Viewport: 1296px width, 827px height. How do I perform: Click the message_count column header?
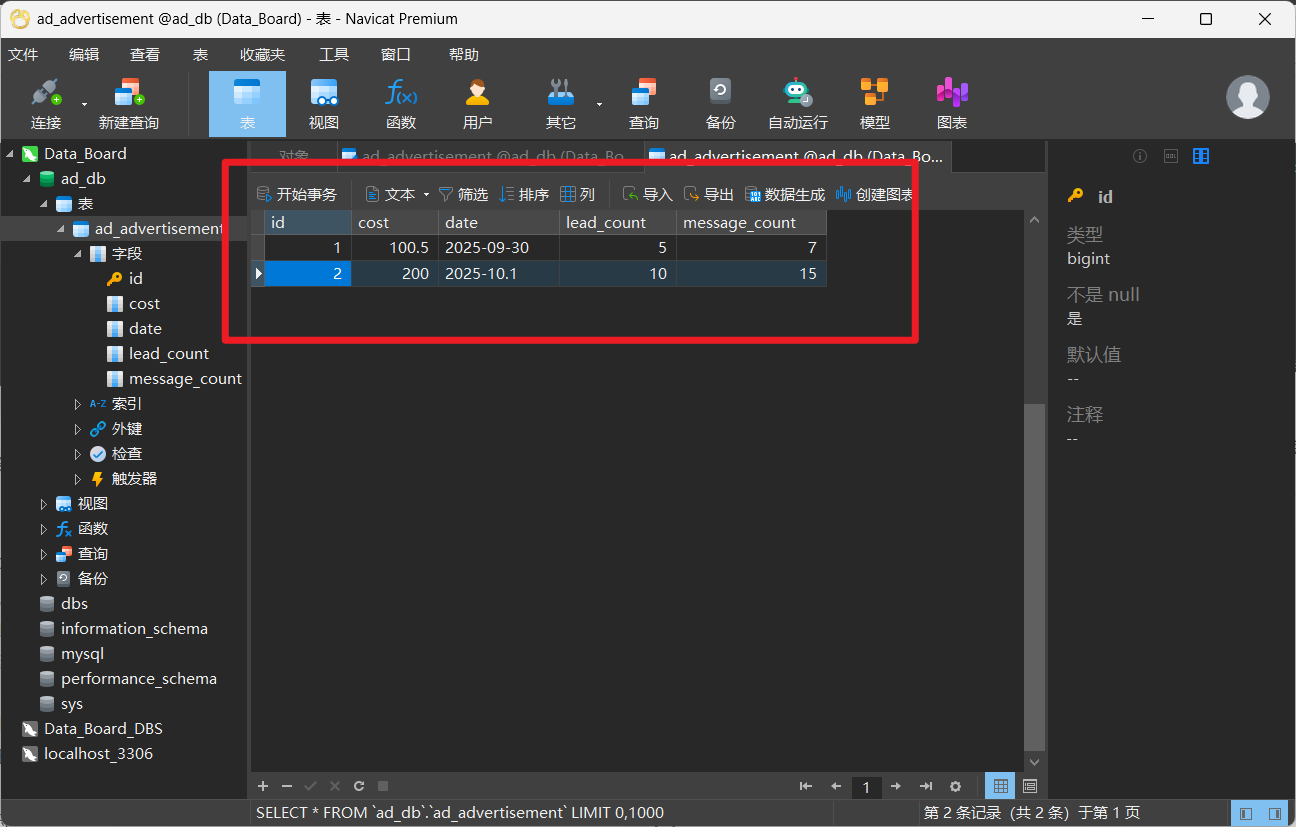[752, 222]
